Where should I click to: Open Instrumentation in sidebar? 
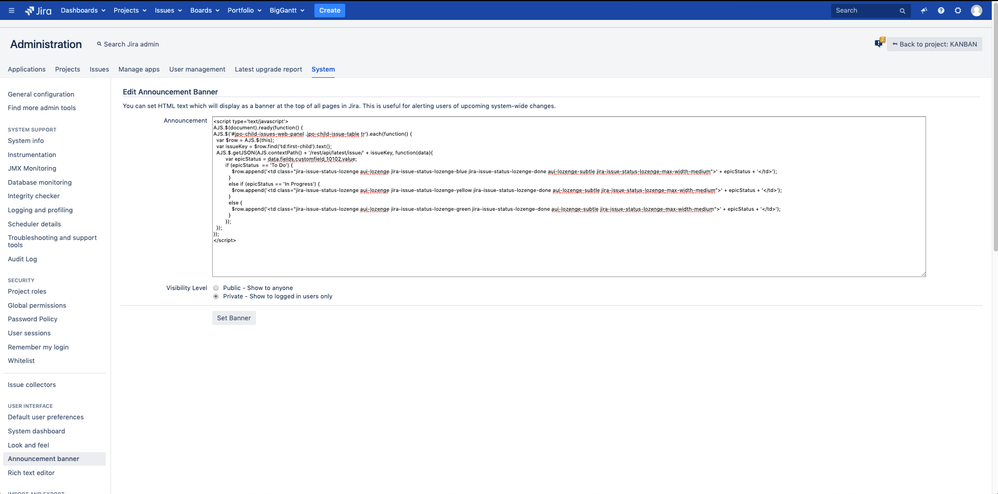click(x=32, y=155)
